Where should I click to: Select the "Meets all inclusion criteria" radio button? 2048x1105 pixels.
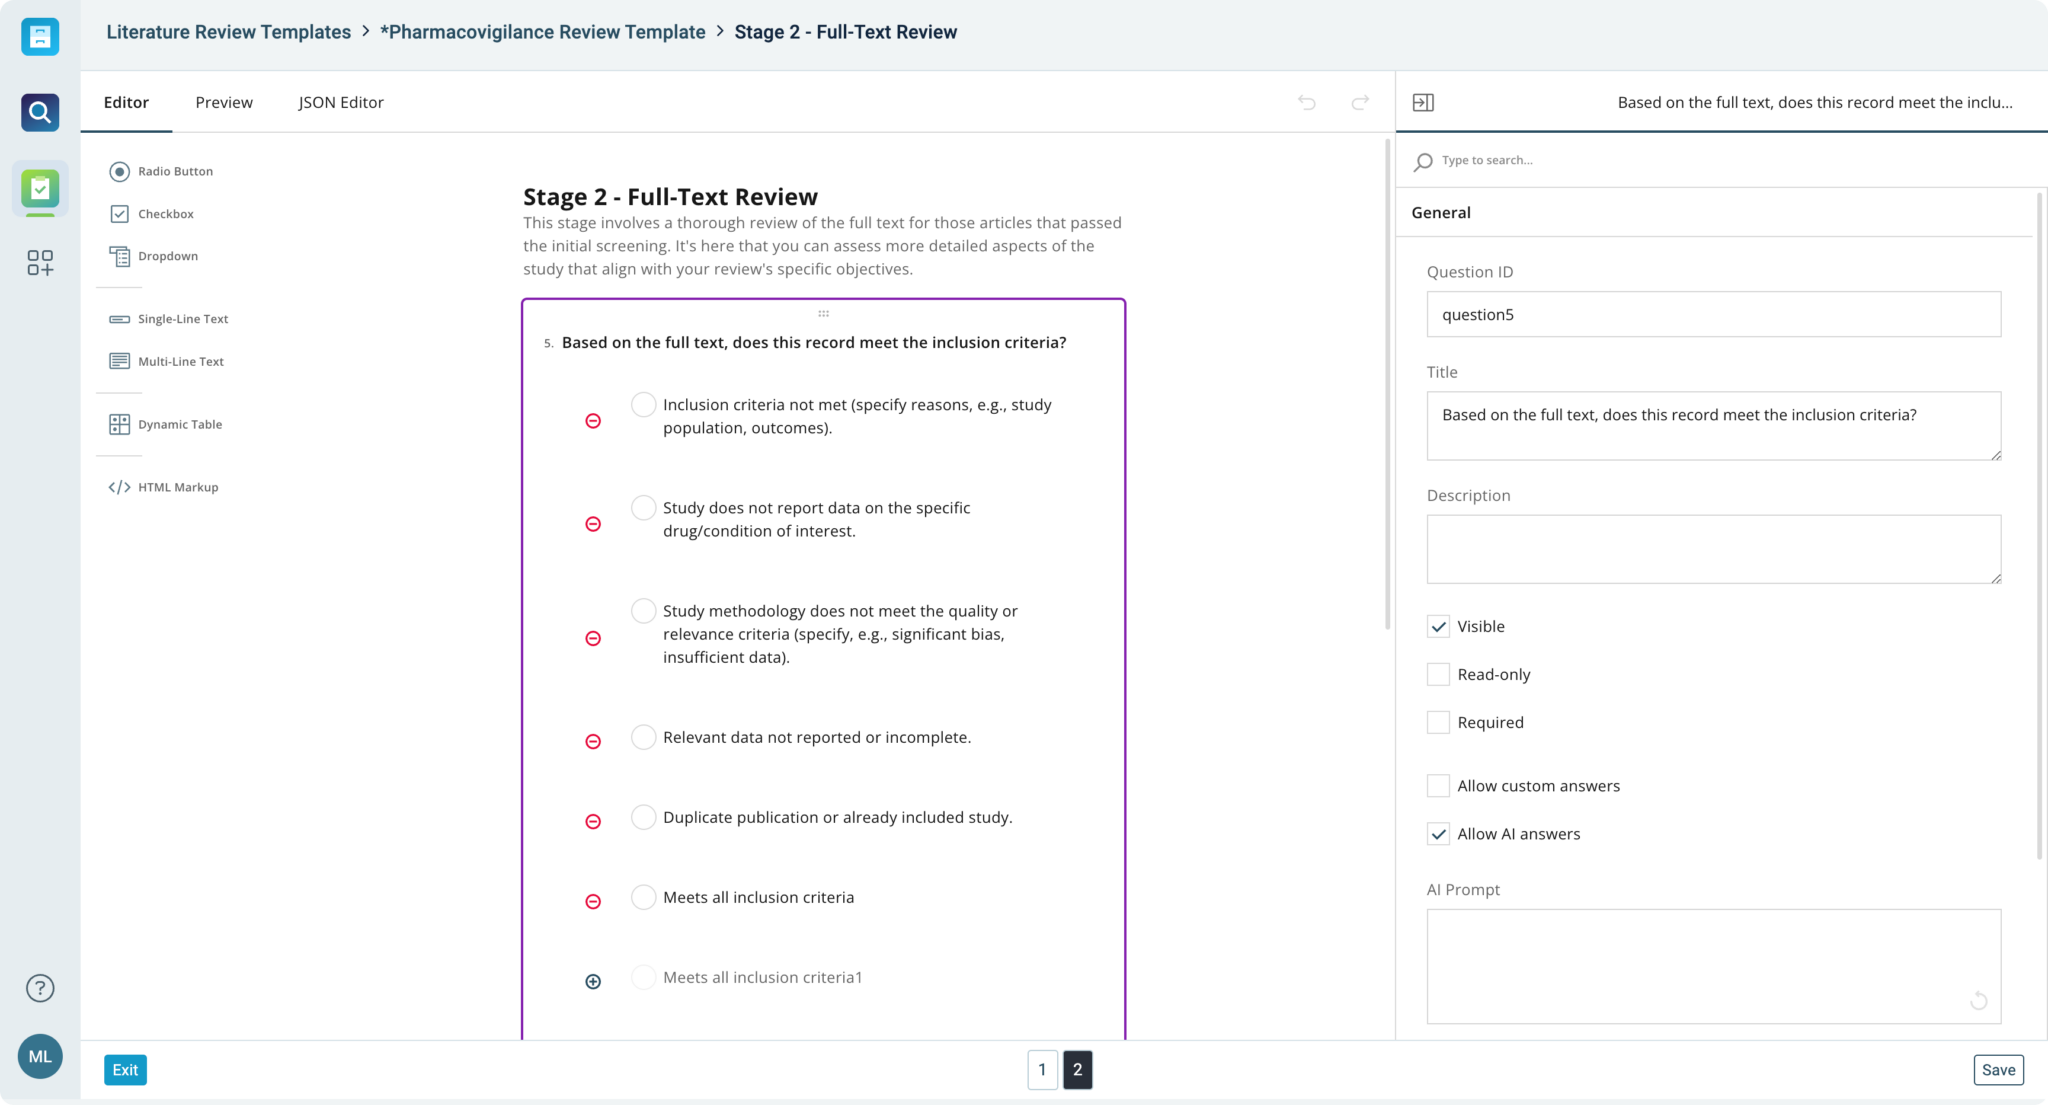point(643,897)
